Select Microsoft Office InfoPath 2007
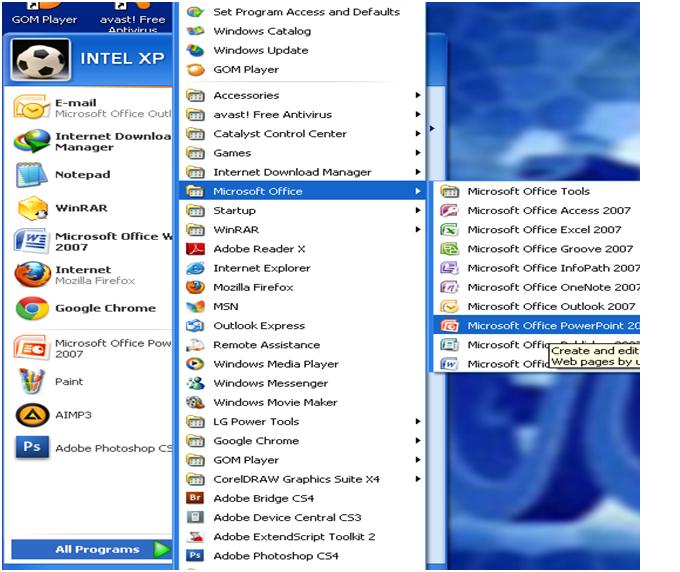This screenshot has height=572, width=680. point(537,268)
